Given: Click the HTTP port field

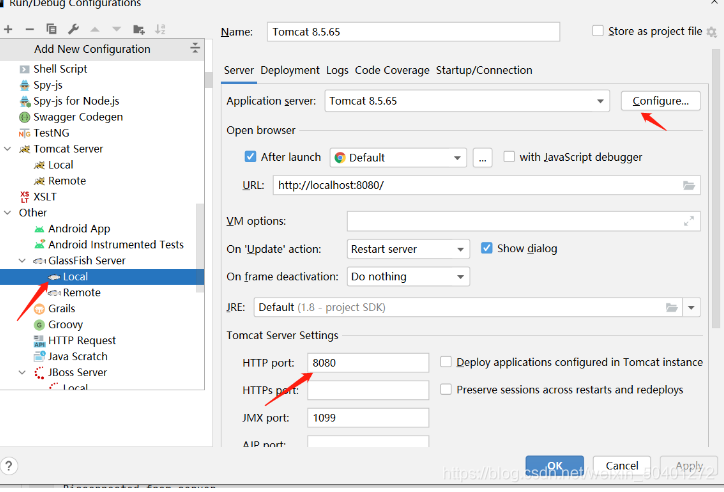Looking at the screenshot, I should tap(368, 363).
